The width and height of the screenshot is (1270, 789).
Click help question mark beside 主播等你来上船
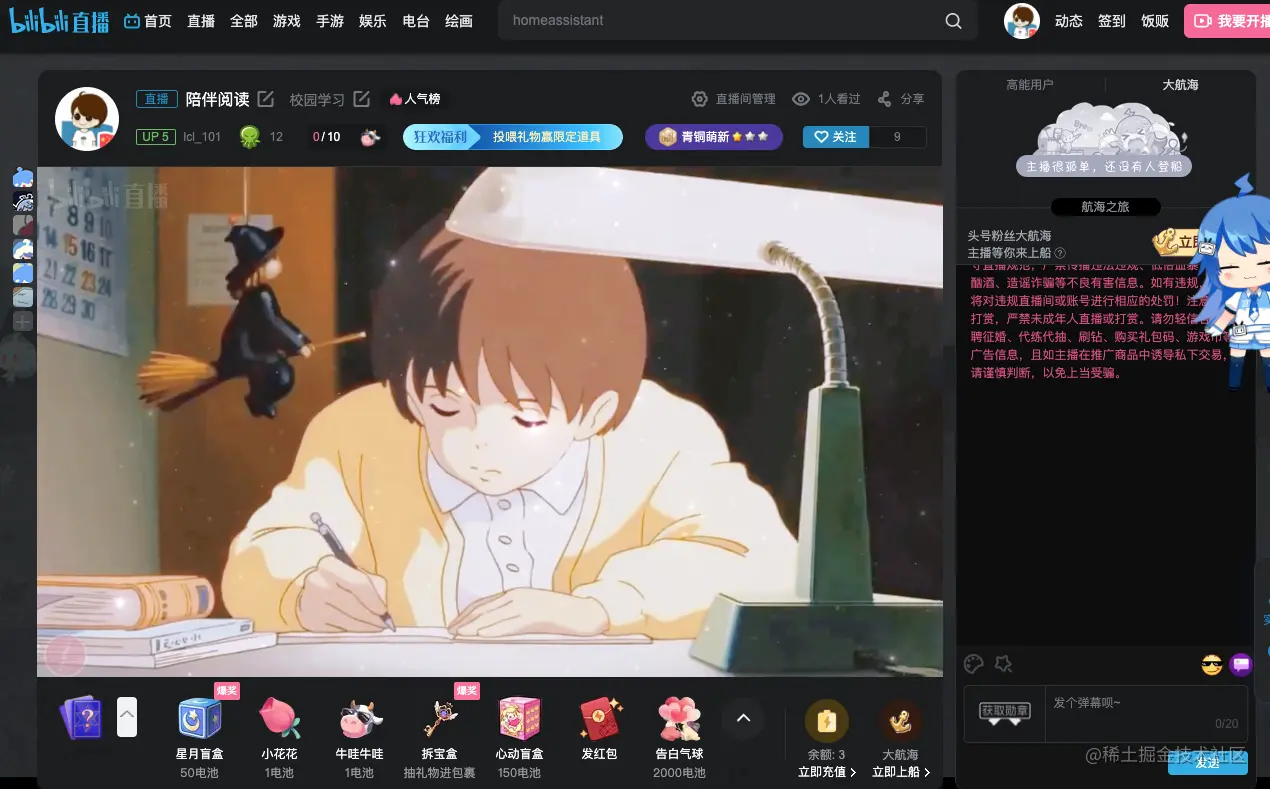(x=1060, y=253)
